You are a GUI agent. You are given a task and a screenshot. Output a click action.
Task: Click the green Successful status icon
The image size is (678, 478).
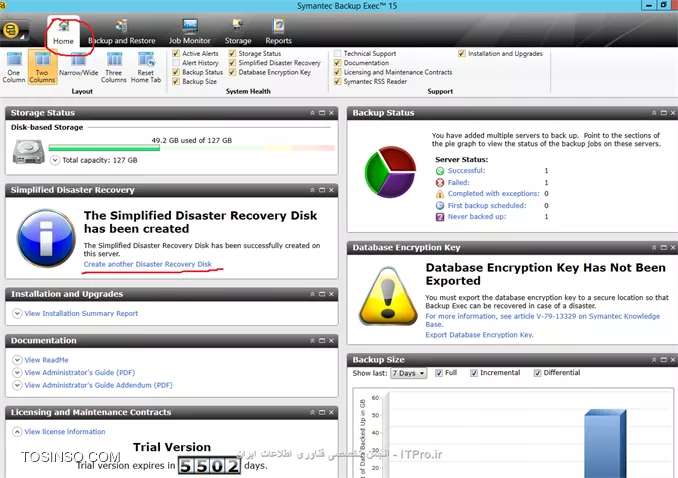point(440,171)
